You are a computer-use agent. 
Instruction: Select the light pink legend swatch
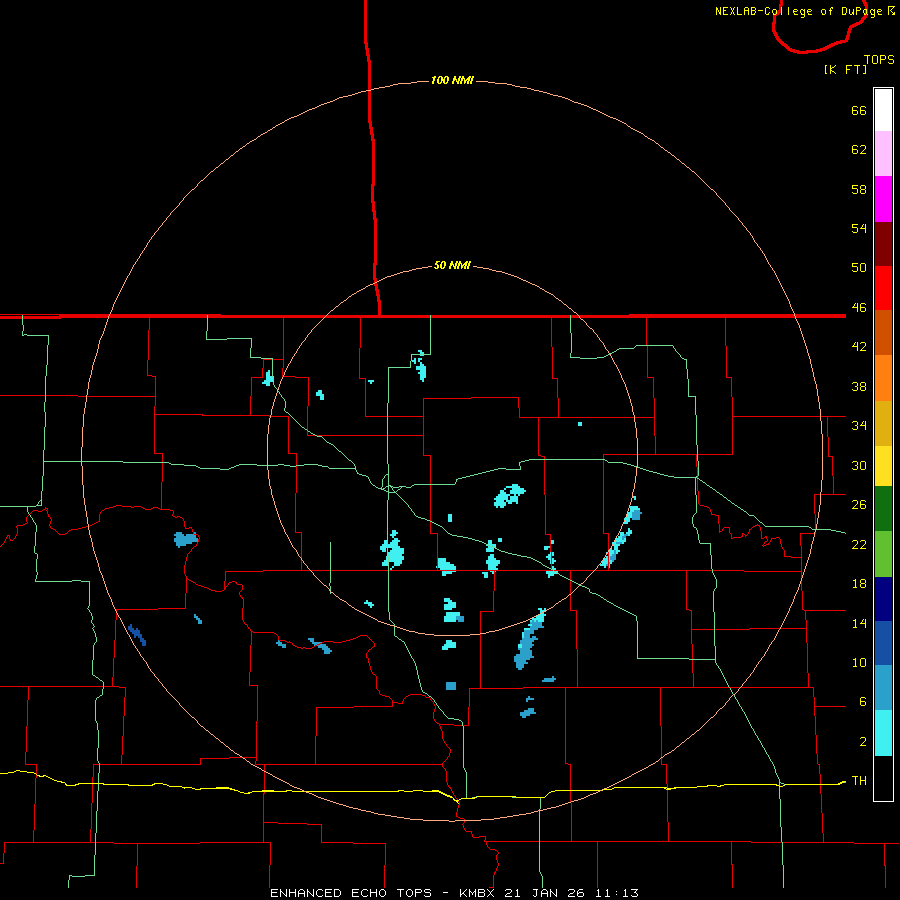[x=883, y=153]
